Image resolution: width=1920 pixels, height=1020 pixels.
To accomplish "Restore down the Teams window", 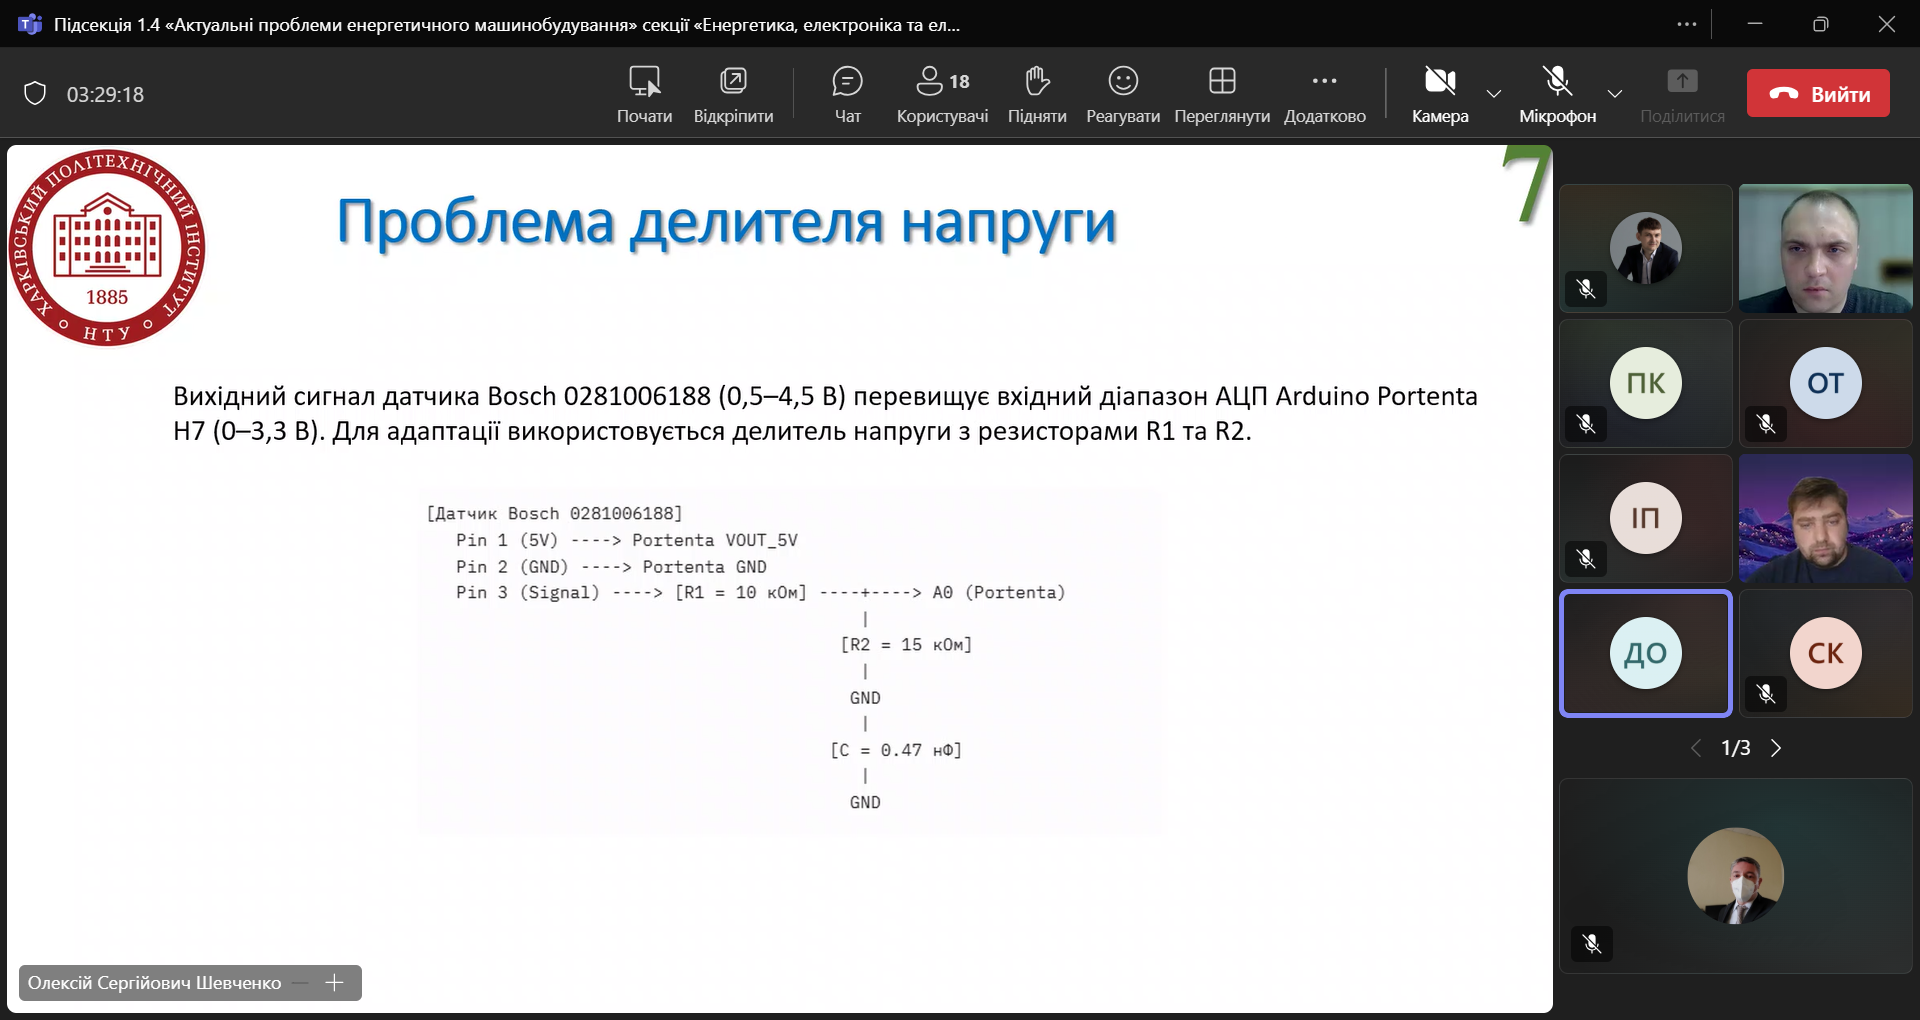I will click(1820, 24).
